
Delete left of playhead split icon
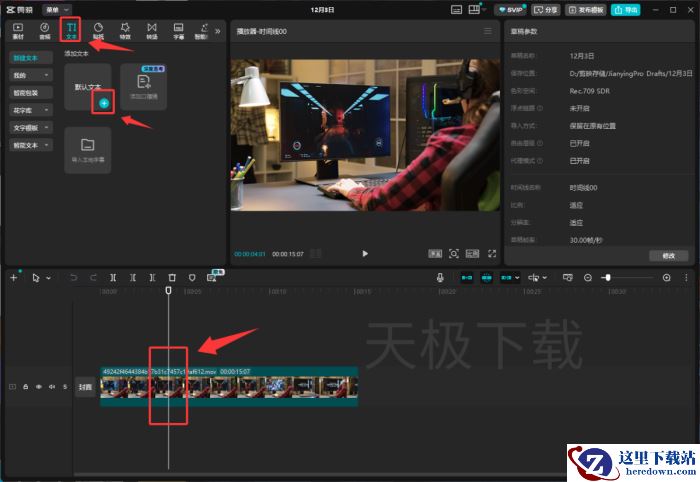pyautogui.click(x=133, y=278)
